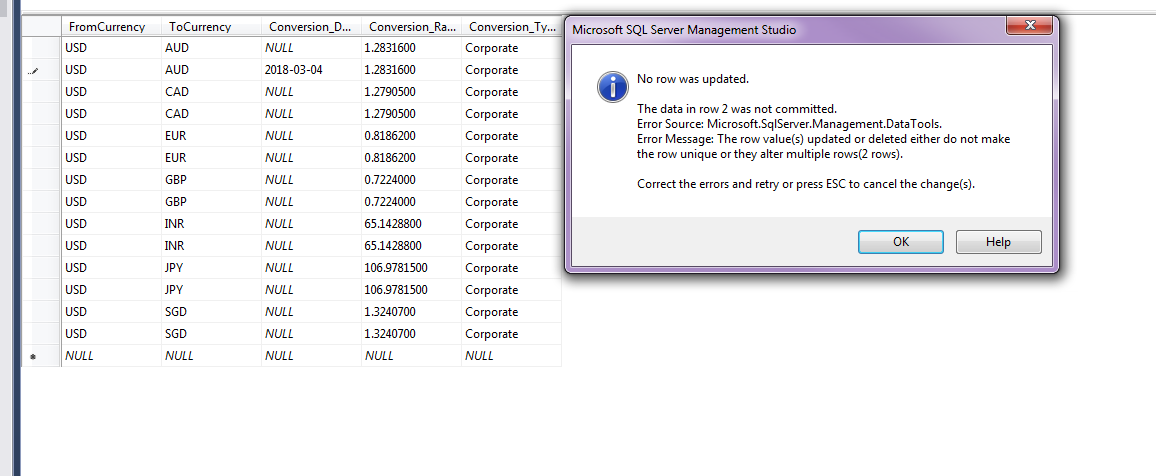Image resolution: width=1156 pixels, height=476 pixels.
Task: Close the Microsoft SQL Server Management Studio dialog
Action: tap(1030, 26)
